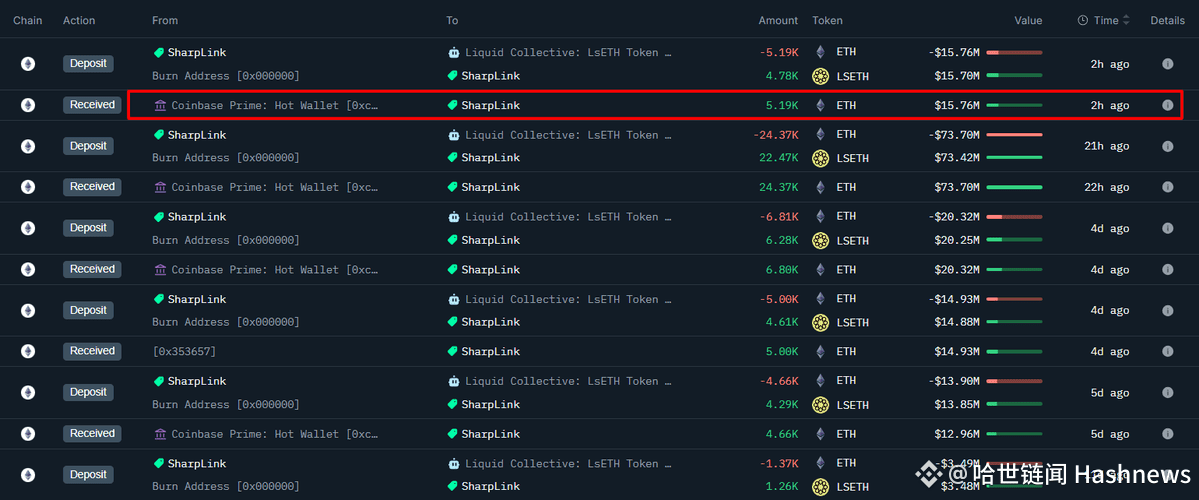Open SharpLink recipient in 24.37K received row
The image size is (1199, 500).
pos(490,187)
